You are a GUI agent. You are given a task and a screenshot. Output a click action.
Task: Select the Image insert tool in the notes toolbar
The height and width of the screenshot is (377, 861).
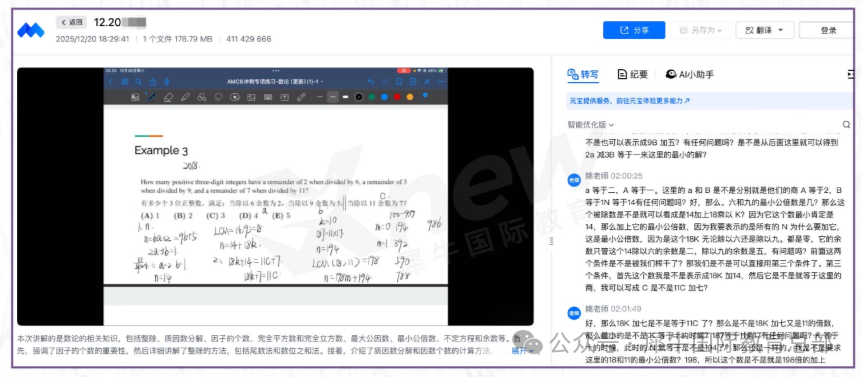(x=251, y=97)
